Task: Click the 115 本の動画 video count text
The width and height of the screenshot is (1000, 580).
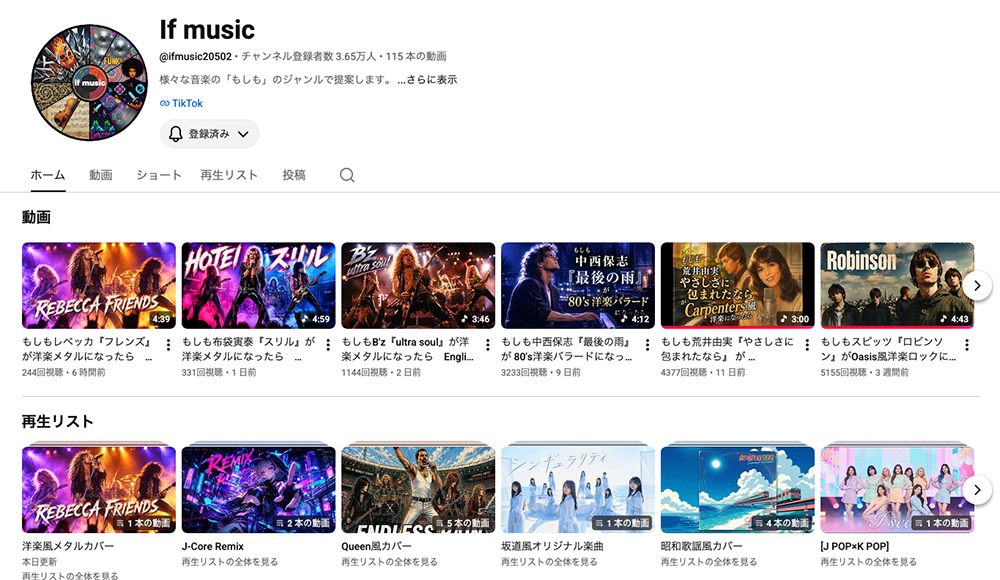Action: pyautogui.click(x=416, y=56)
